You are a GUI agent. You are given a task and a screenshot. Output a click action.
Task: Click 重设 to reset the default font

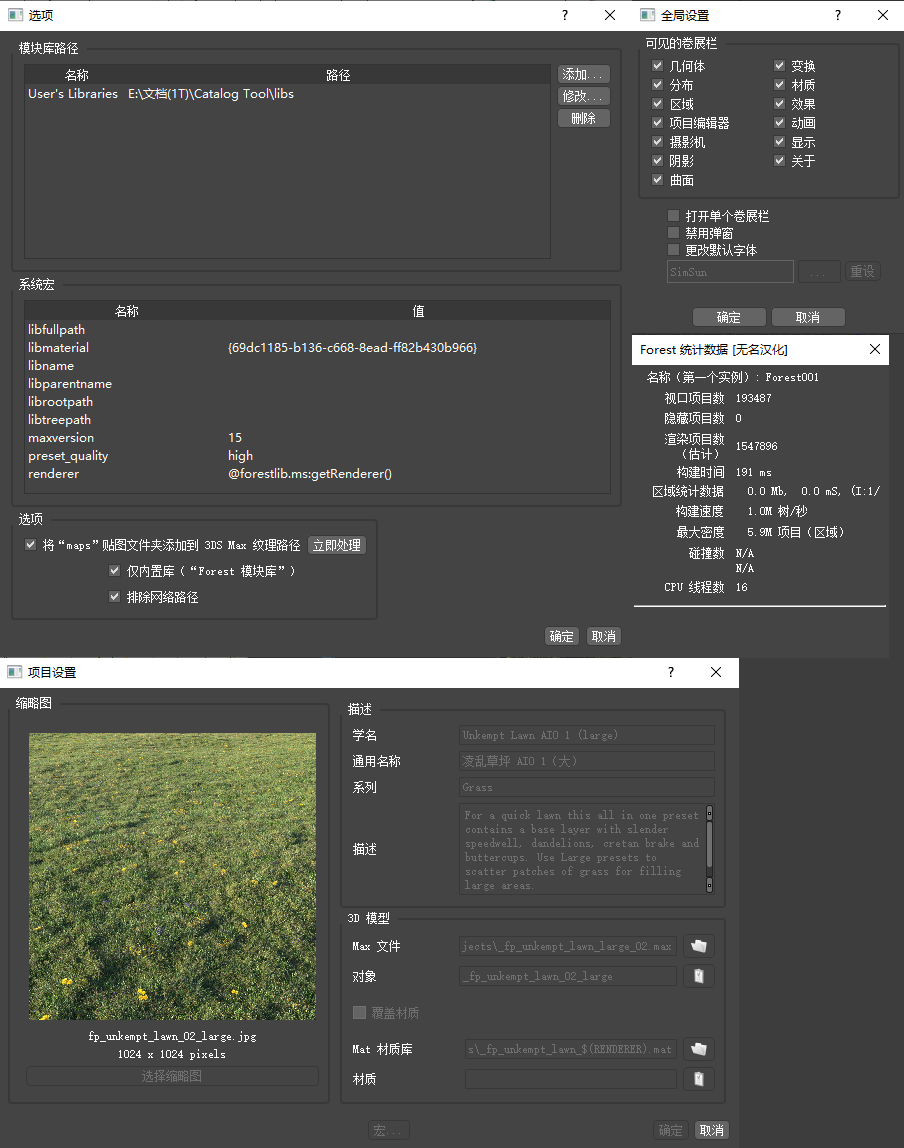point(862,271)
